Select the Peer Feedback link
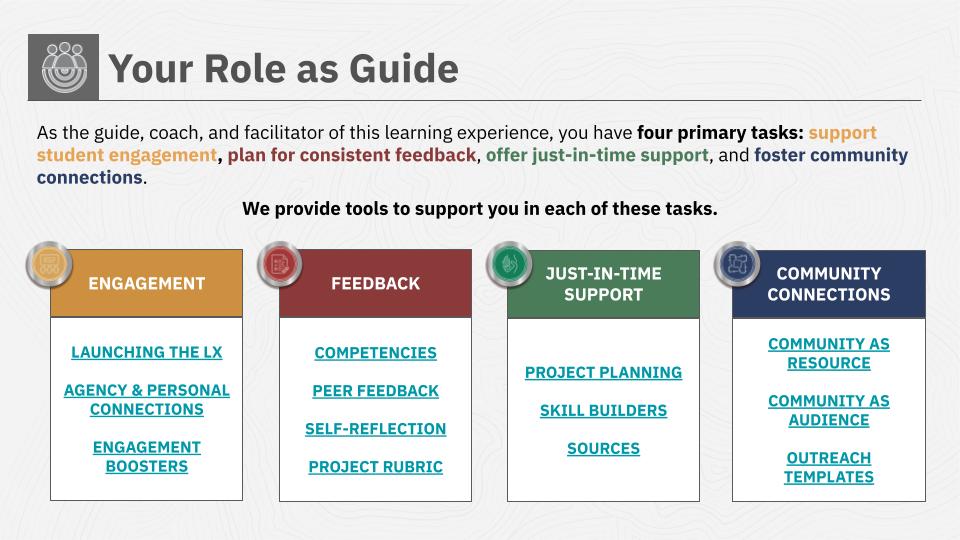Image resolution: width=960 pixels, height=540 pixels. (x=375, y=391)
